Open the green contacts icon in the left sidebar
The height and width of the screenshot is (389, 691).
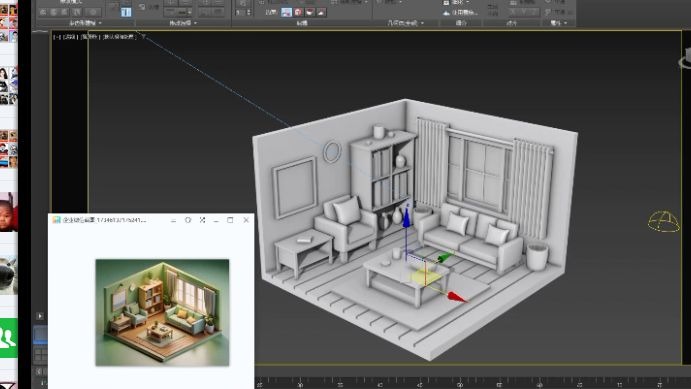[8, 338]
